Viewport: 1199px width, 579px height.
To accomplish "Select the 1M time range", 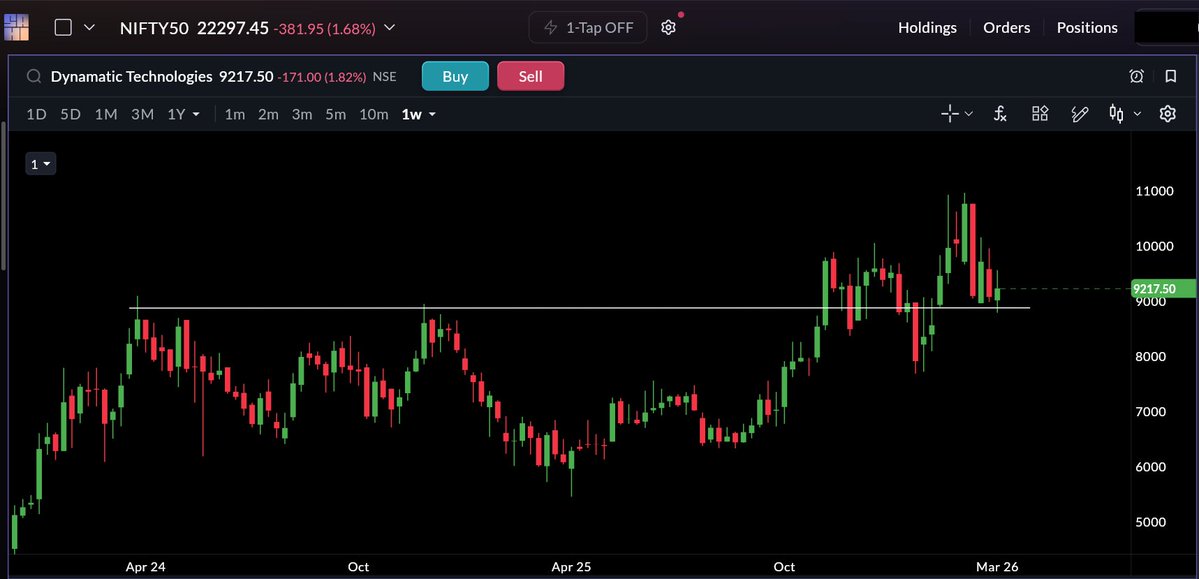I will click(x=106, y=115).
